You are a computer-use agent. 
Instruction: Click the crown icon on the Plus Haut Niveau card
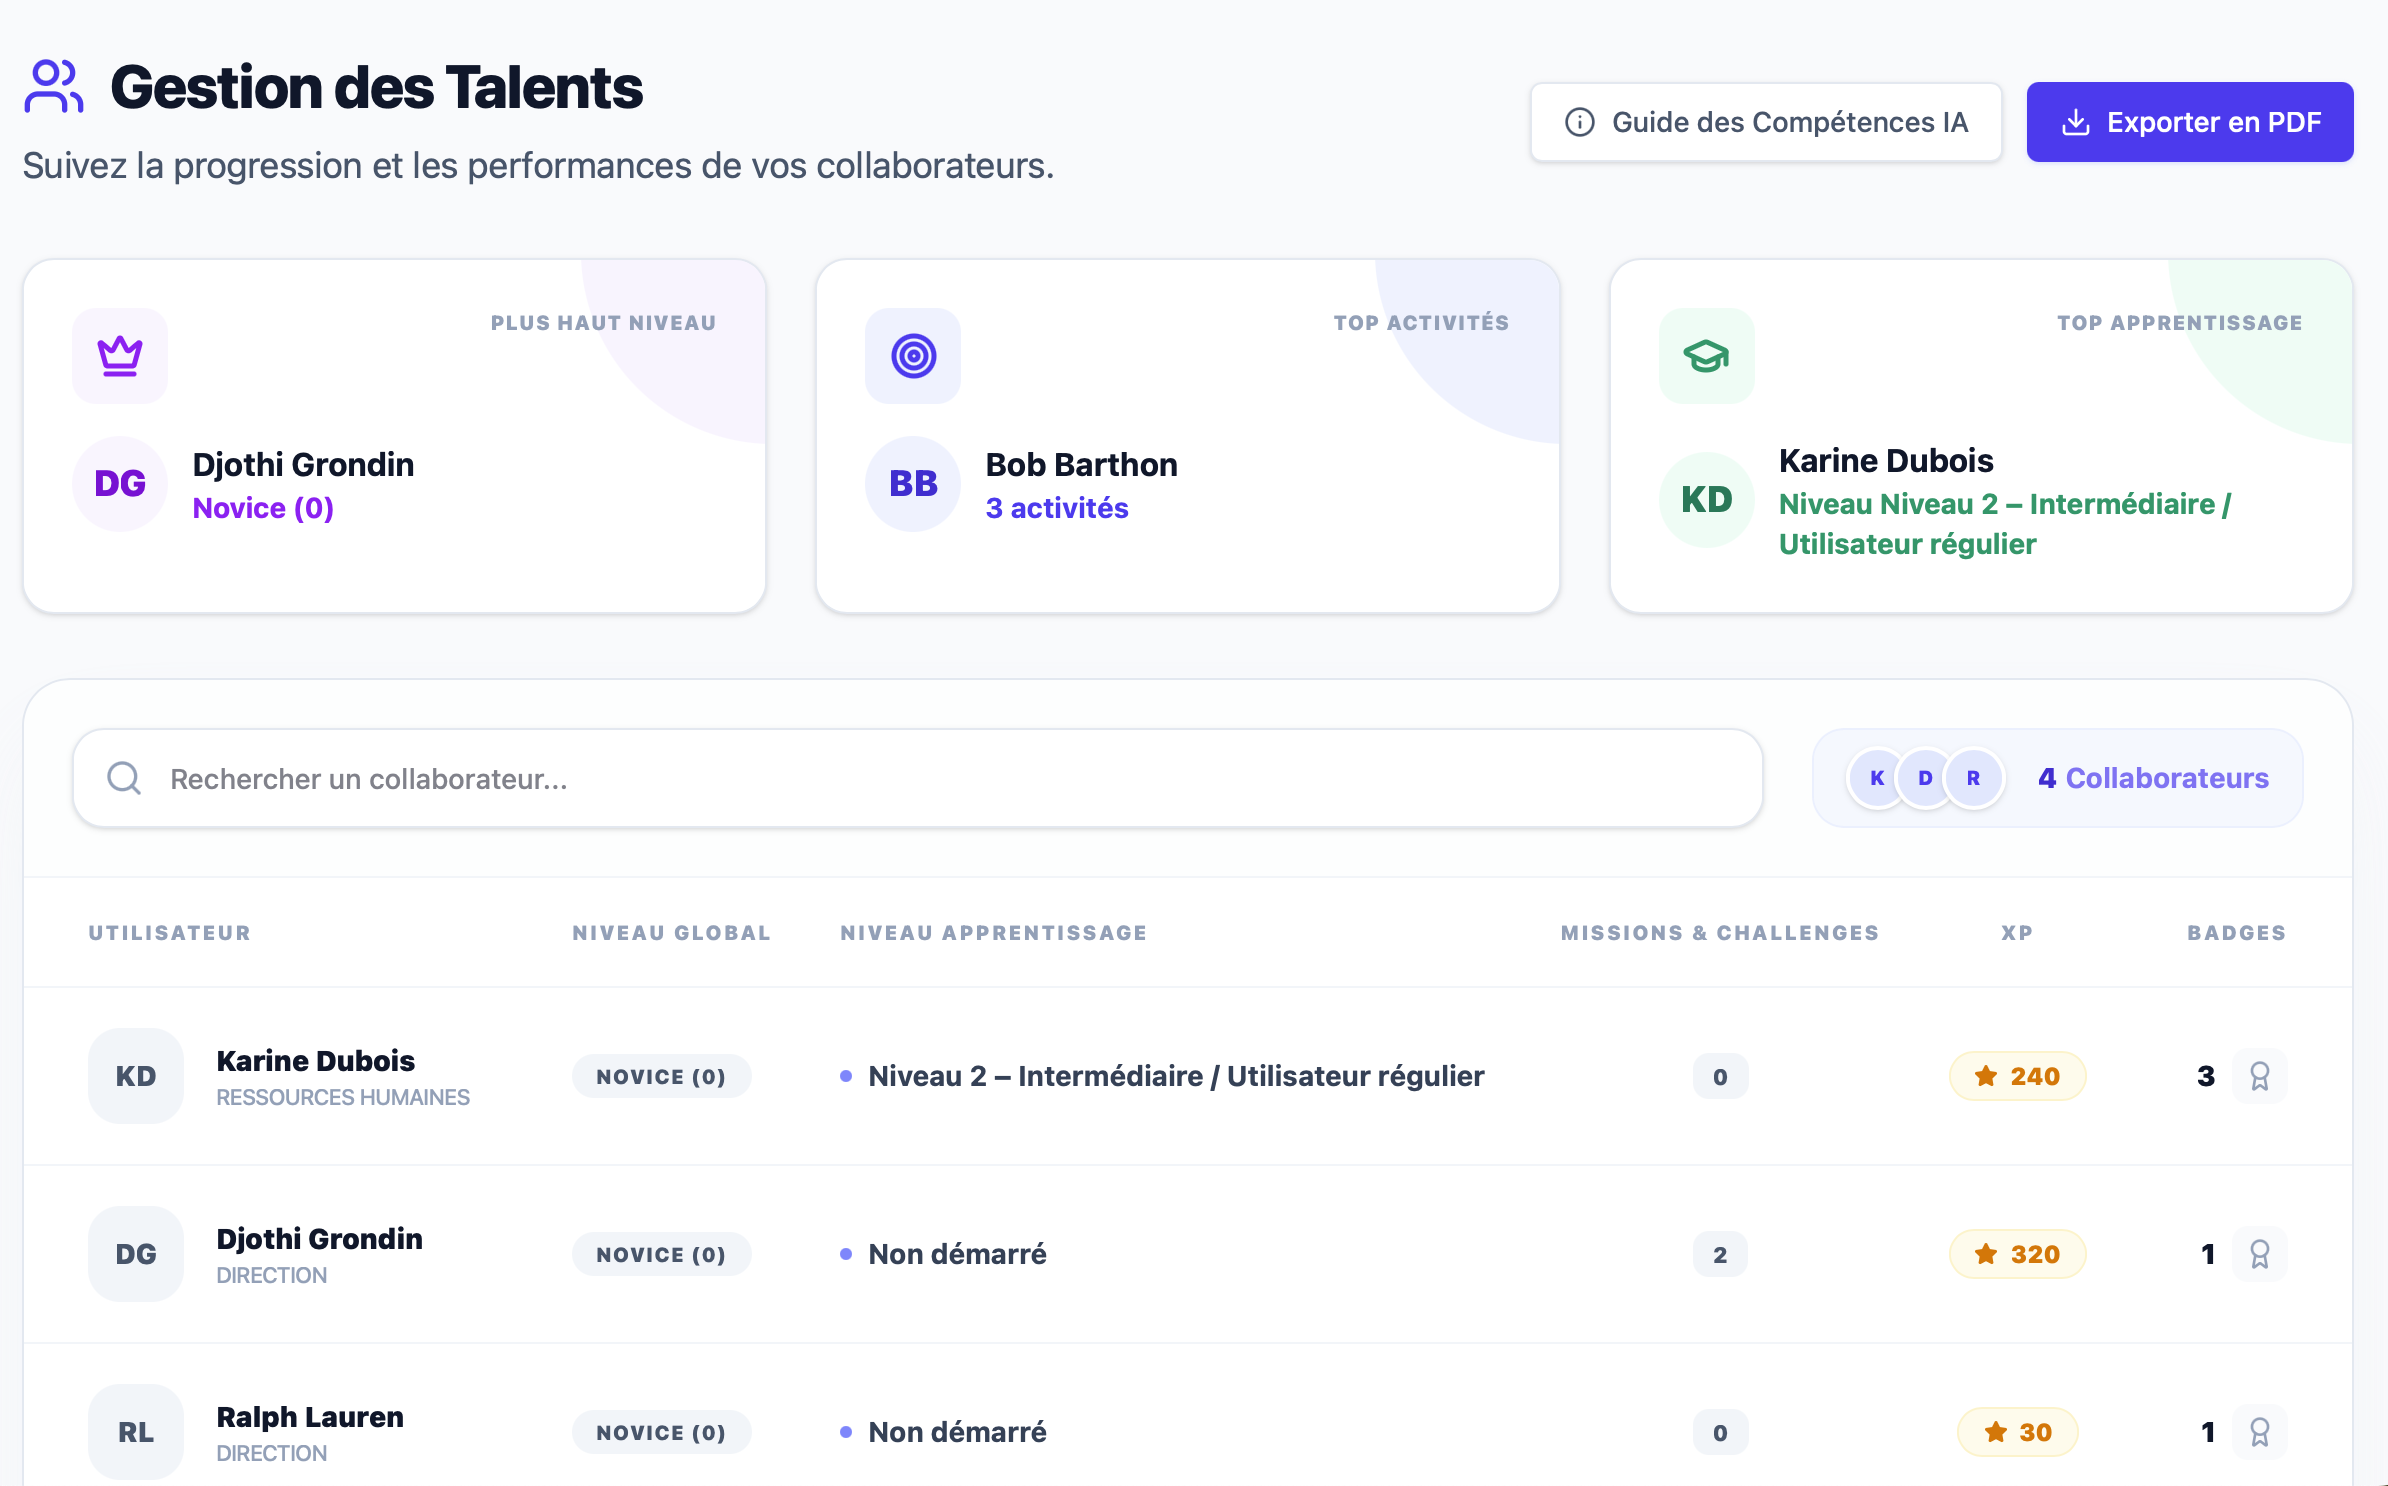pyautogui.click(x=119, y=355)
